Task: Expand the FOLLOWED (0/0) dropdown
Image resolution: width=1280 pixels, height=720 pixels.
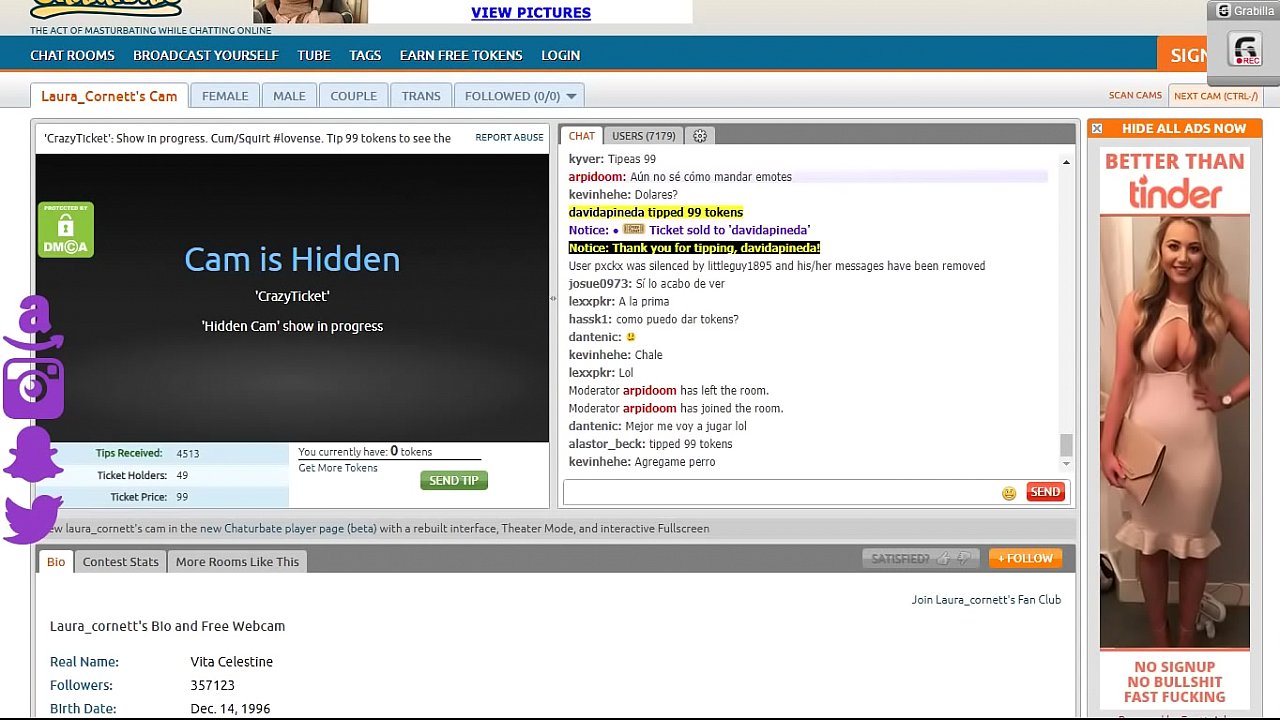Action: (x=520, y=96)
